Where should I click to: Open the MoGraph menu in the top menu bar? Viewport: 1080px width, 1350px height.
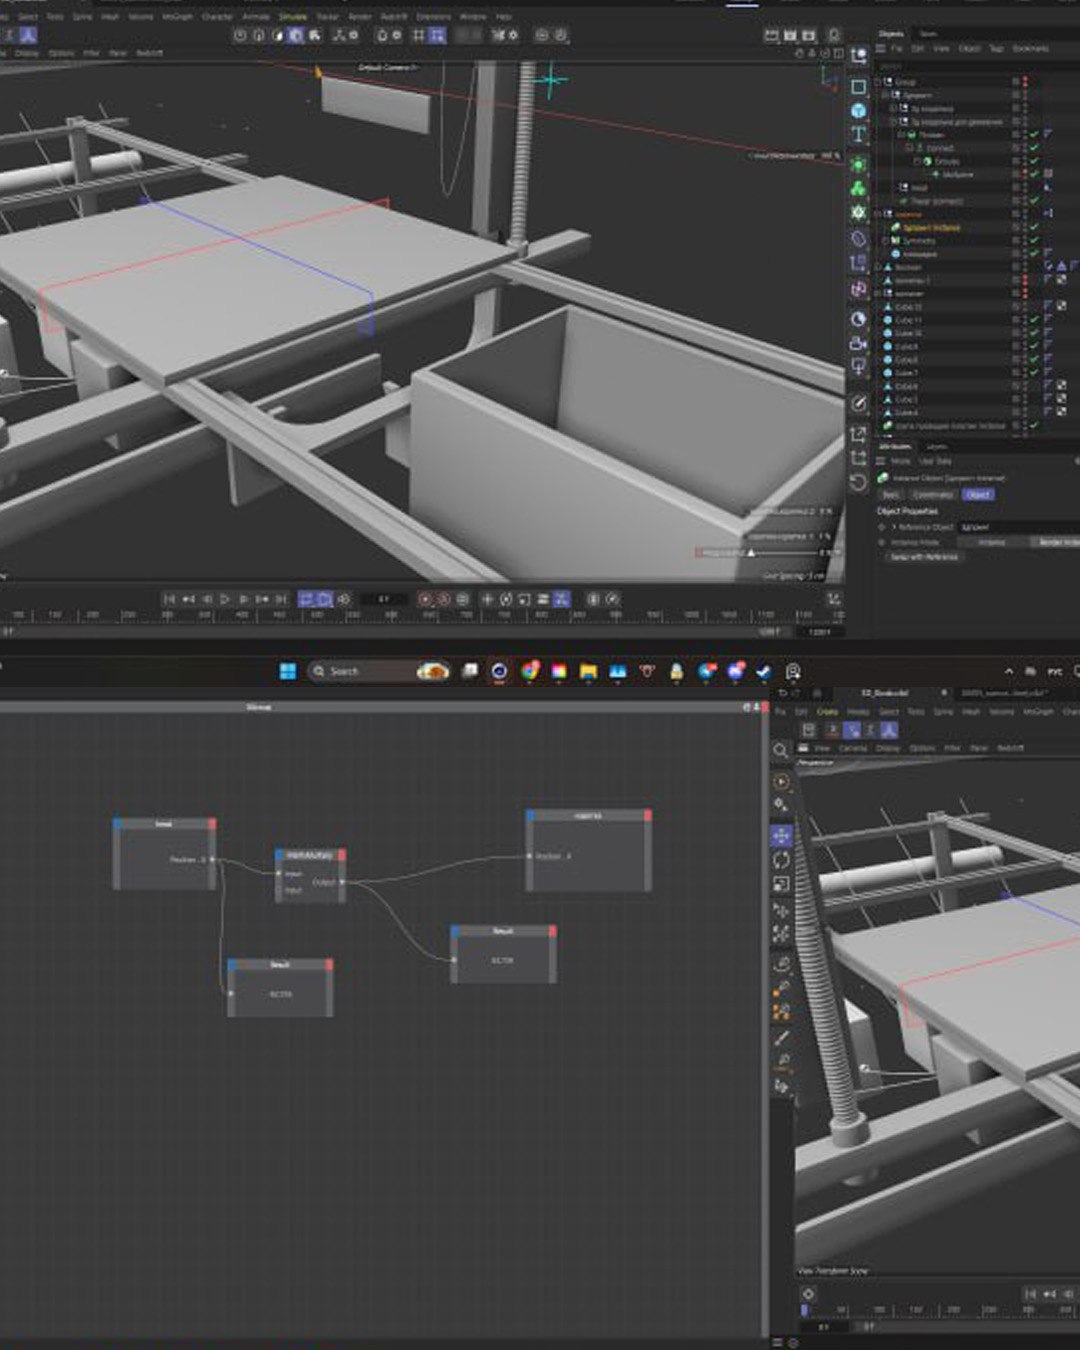[178, 17]
